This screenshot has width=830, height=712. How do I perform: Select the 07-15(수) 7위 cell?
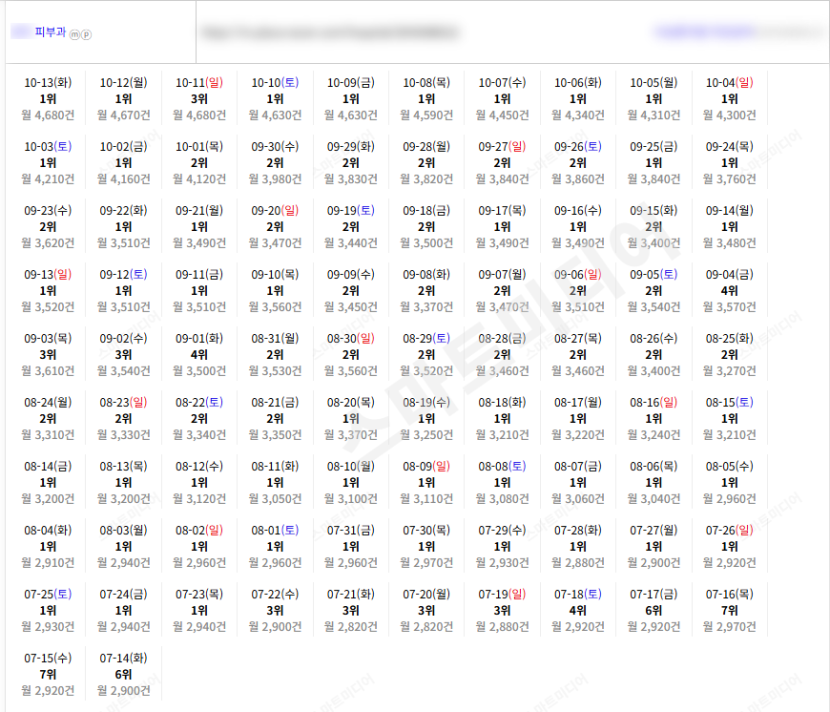click(48, 674)
